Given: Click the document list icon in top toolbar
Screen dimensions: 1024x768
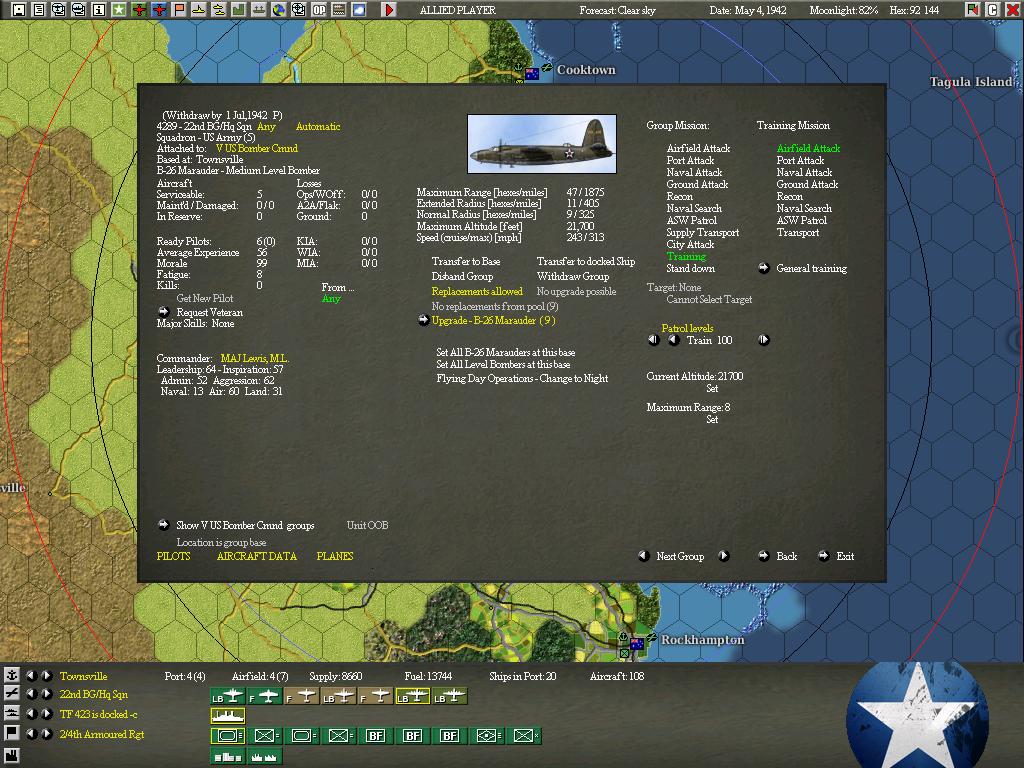Looking at the screenshot, I should point(39,9).
